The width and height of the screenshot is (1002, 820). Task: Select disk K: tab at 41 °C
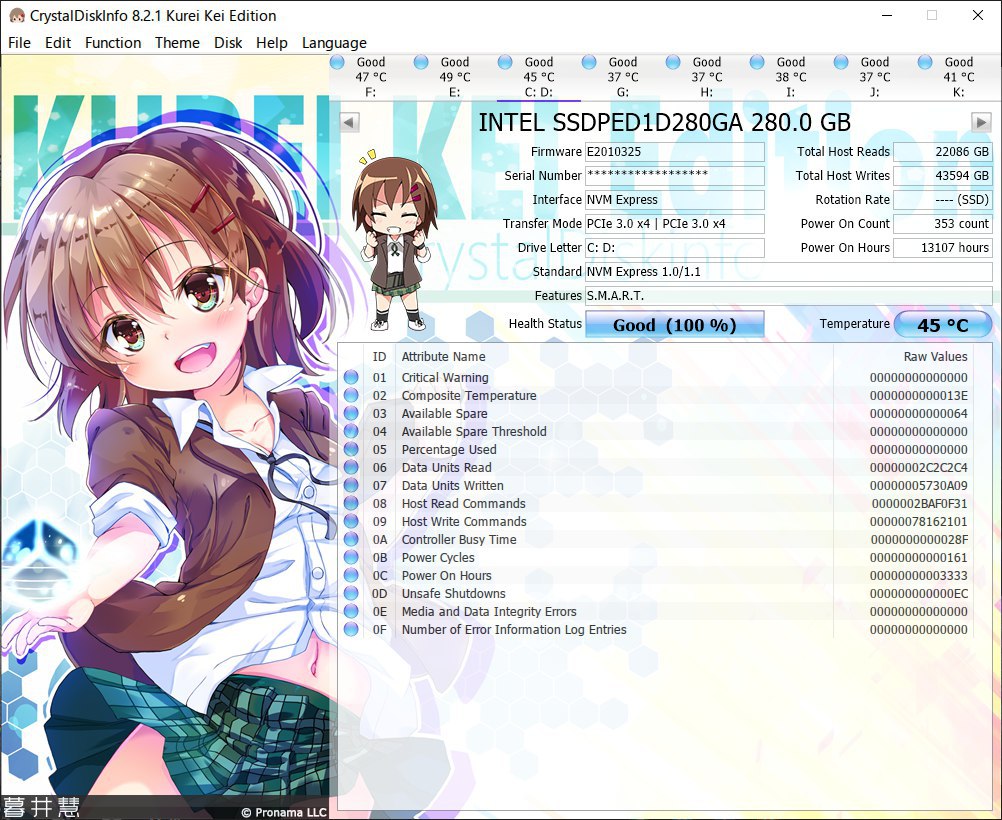click(959, 77)
